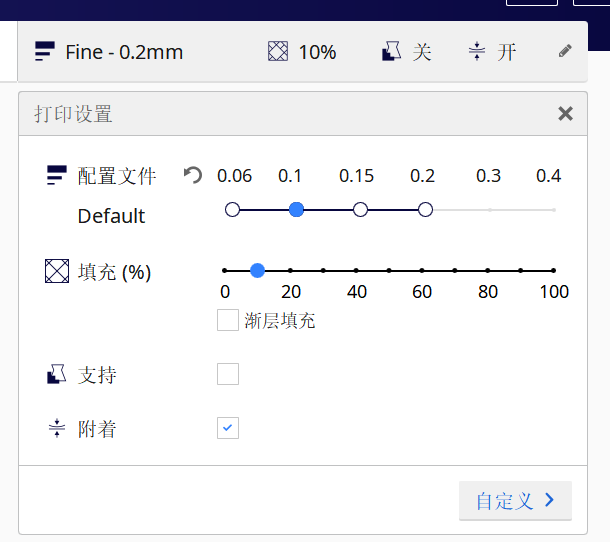The height and width of the screenshot is (542, 610).
Task: Set infill to 80 on slider
Action: (487, 270)
